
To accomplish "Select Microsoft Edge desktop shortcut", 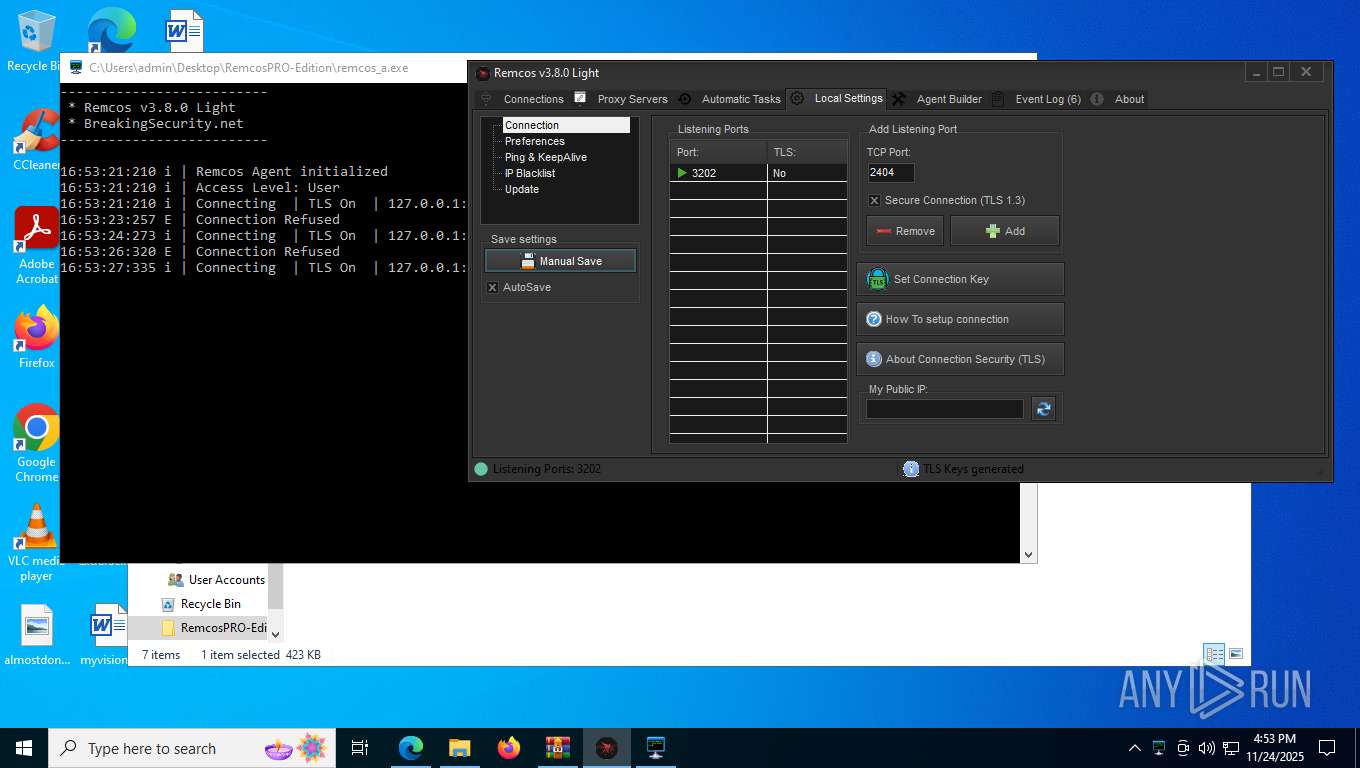I will coord(111,30).
